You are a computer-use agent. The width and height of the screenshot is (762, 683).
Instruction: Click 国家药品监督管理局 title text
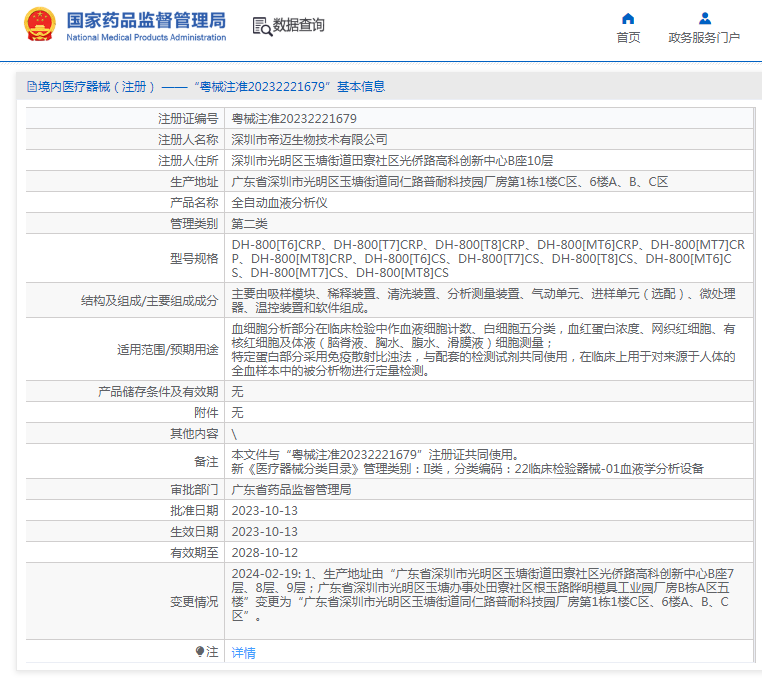point(146,20)
